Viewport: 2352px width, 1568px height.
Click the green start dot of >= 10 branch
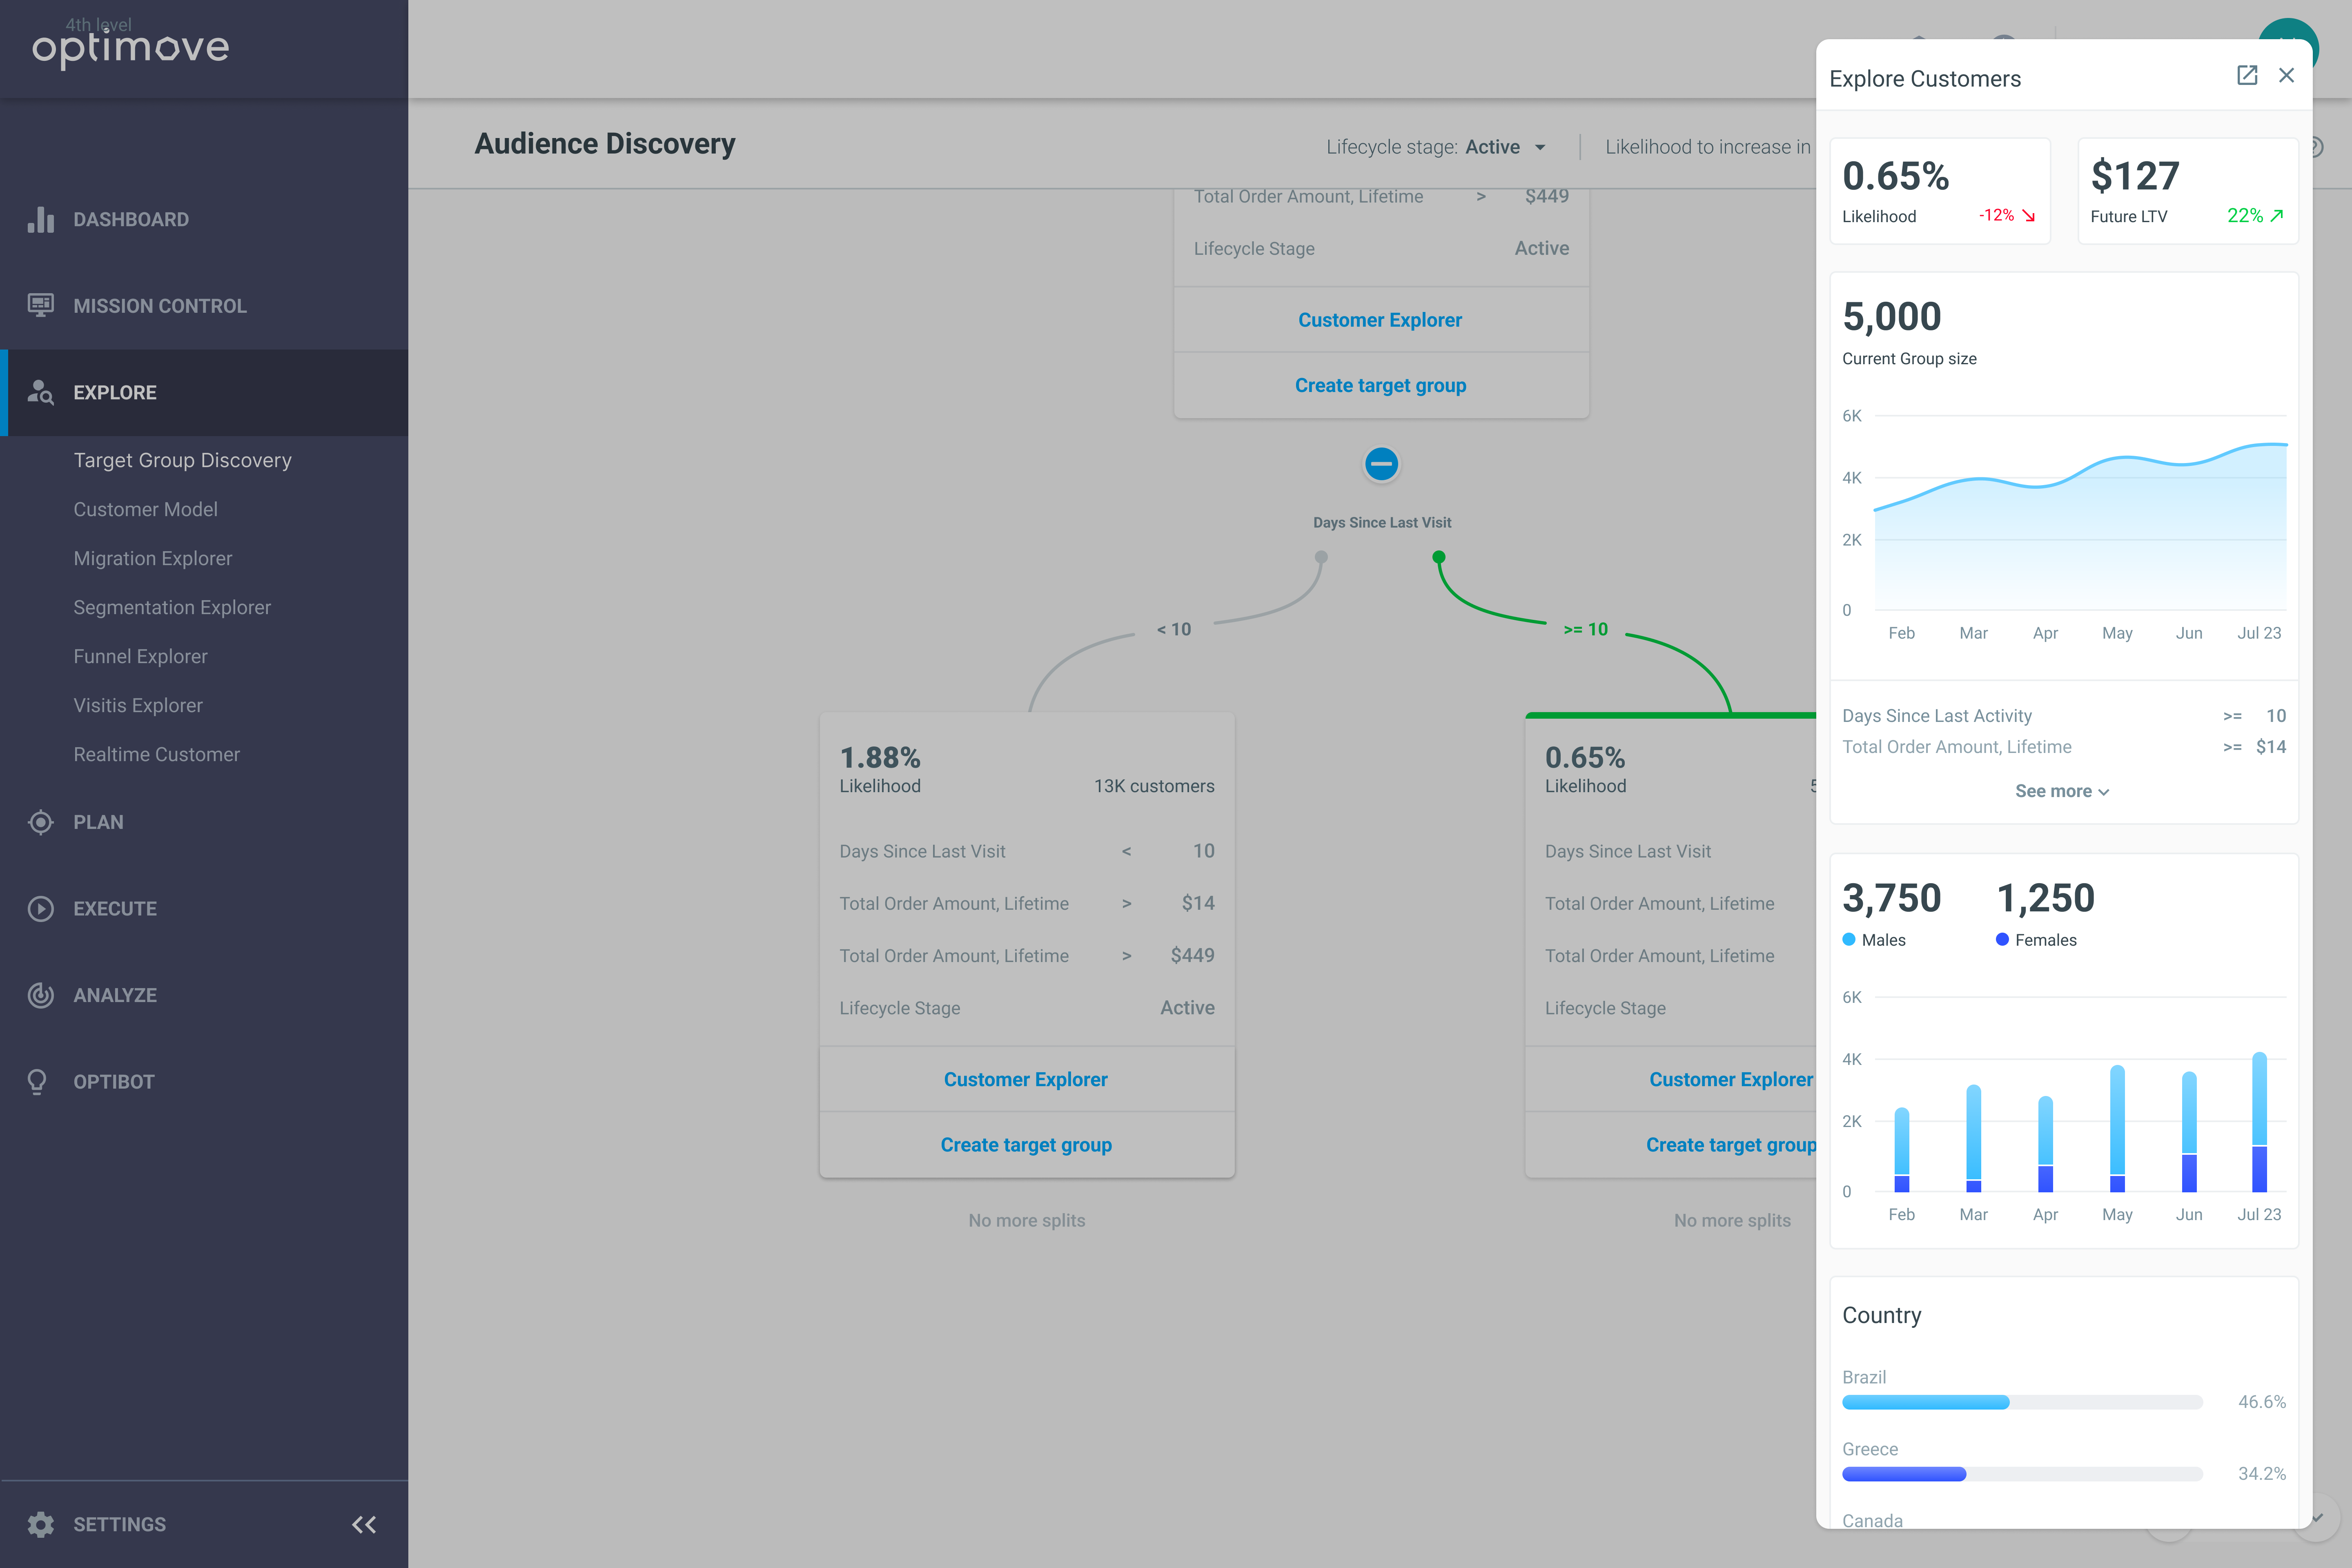click(1438, 557)
